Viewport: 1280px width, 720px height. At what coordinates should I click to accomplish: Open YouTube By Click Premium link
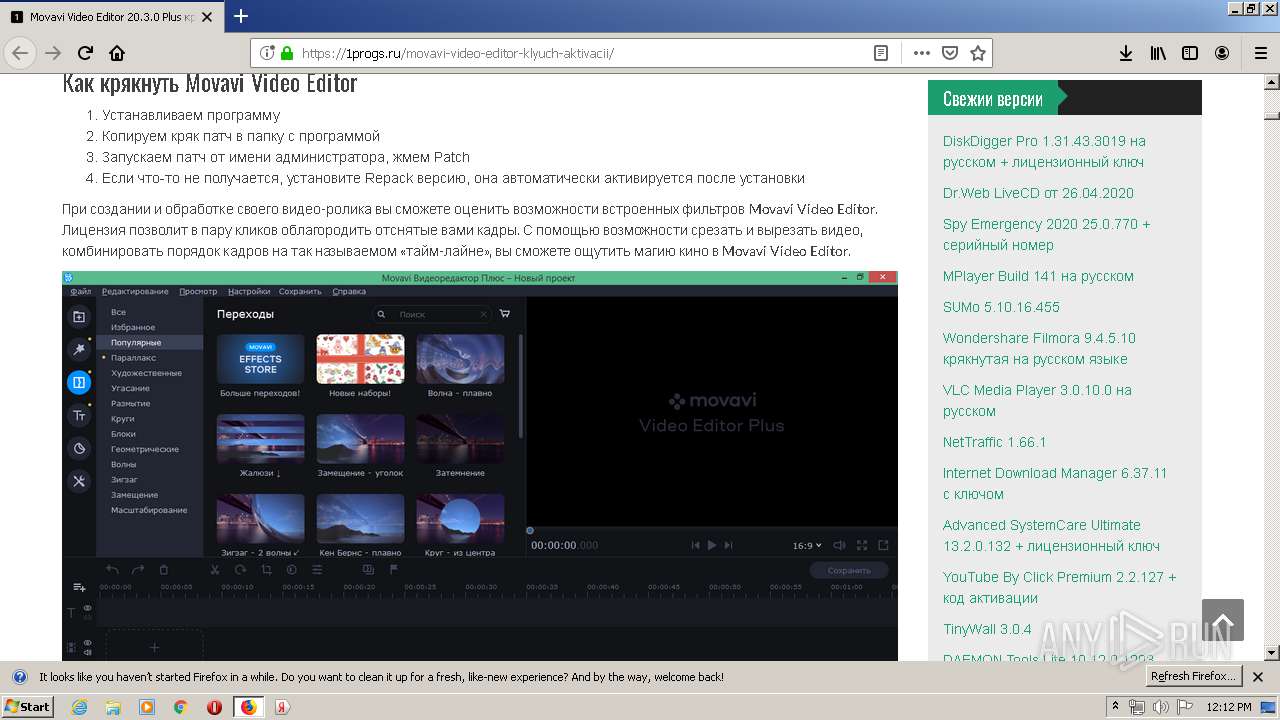pyautogui.click(x=1059, y=587)
